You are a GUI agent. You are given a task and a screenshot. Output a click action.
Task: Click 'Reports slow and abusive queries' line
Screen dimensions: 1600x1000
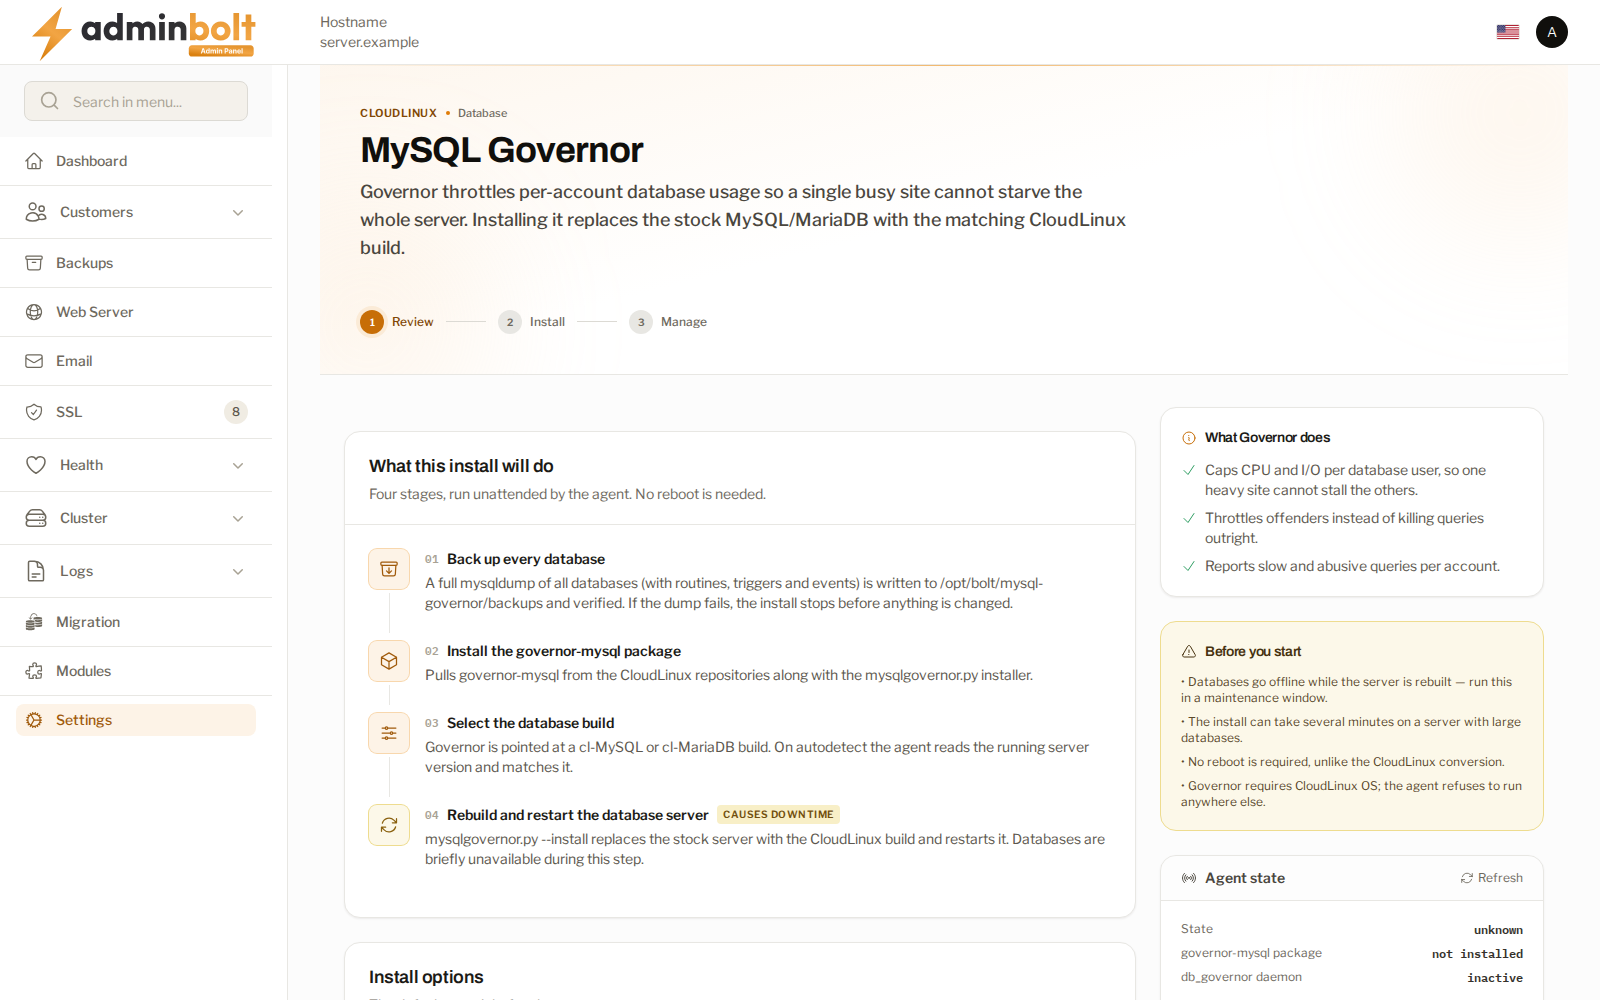pyautogui.click(x=1352, y=566)
